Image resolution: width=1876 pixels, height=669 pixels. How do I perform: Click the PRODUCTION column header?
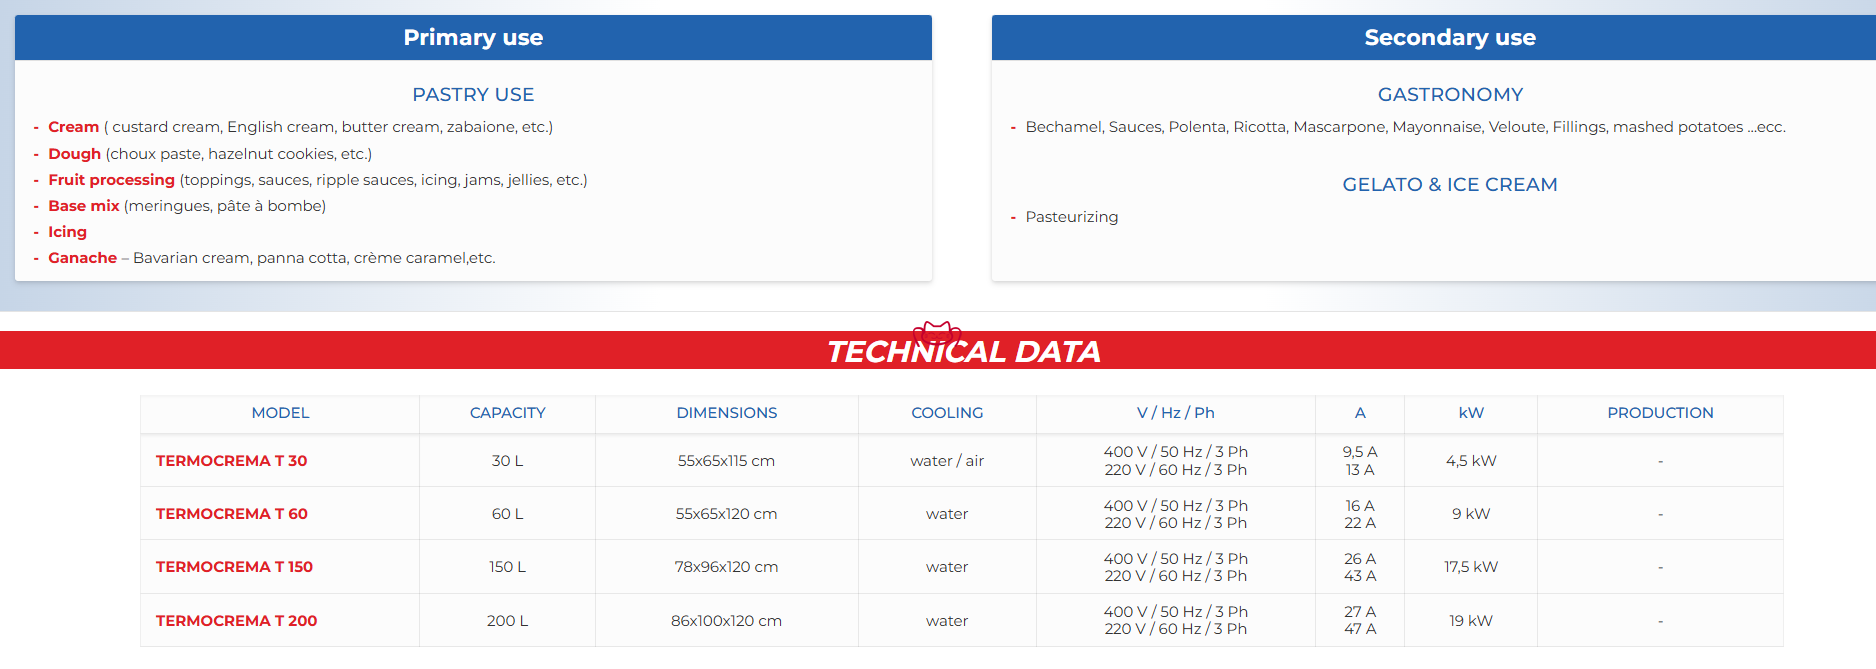1660,413
